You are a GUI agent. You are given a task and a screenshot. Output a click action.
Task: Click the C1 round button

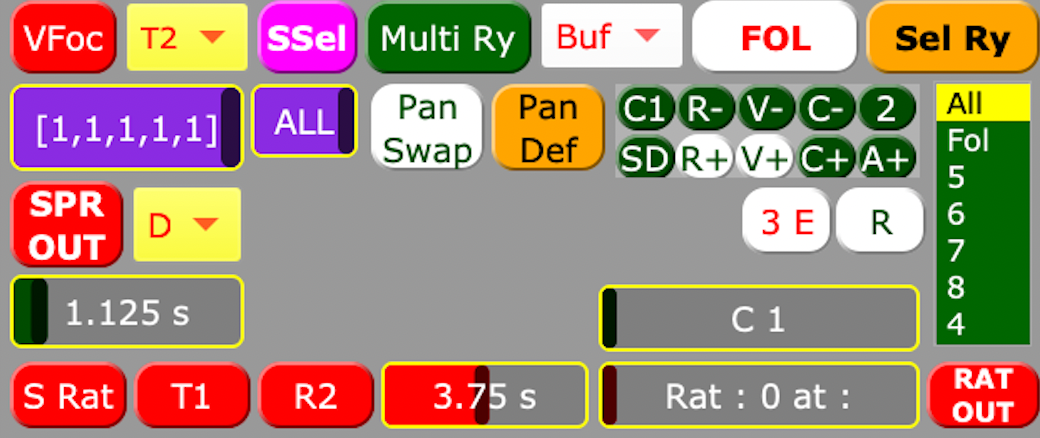(645, 108)
